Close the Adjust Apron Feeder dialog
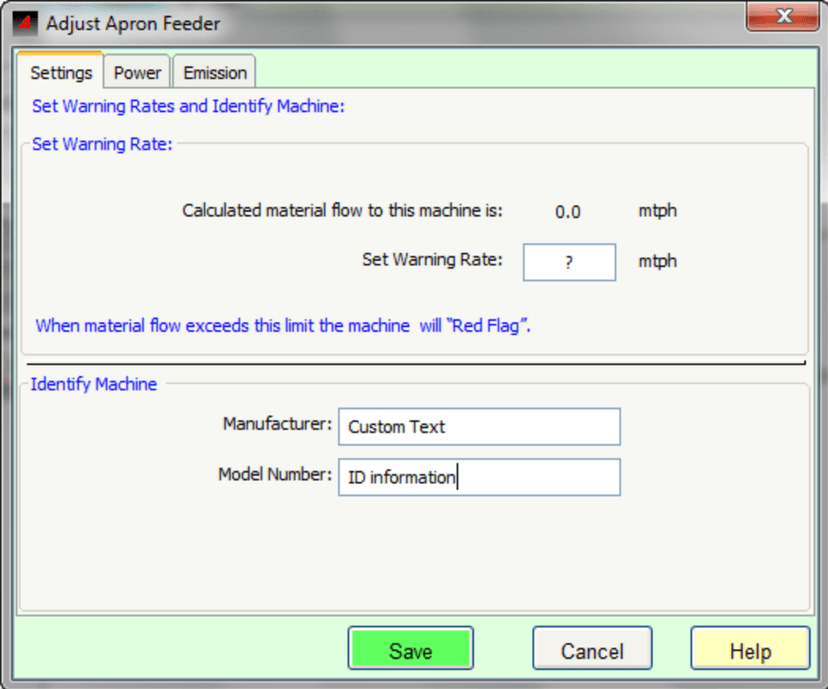Image resolution: width=828 pixels, height=689 pixels. [x=783, y=17]
